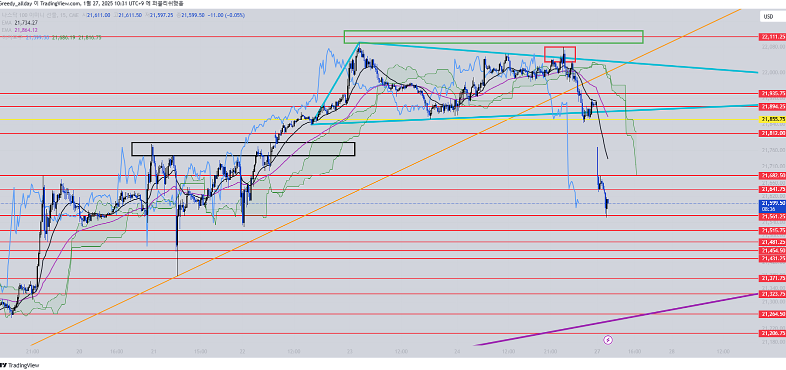Image resolution: width=786 pixels, height=370 pixels.
Task: Click the purple lightning event icon
Action: click(x=608, y=340)
